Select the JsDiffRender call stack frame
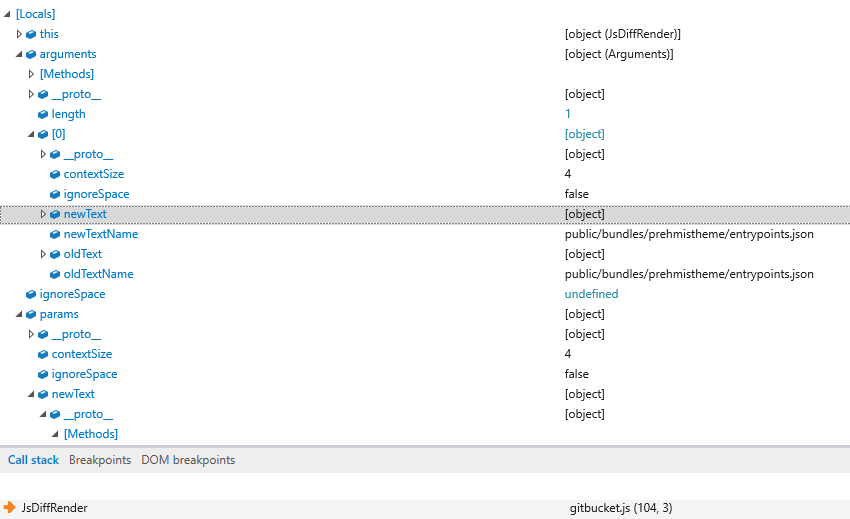Image resolution: width=850 pixels, height=519 pixels. pyautogui.click(x=425, y=508)
